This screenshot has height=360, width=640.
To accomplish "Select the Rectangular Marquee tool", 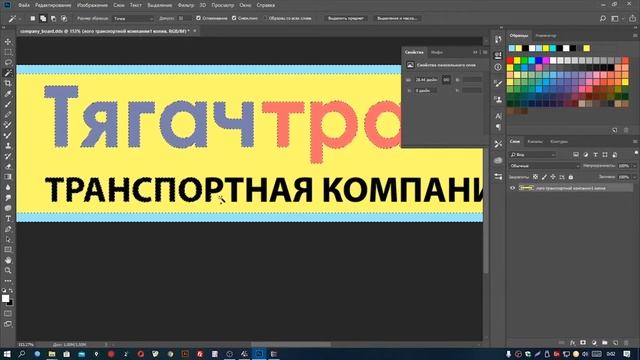I will (8, 52).
